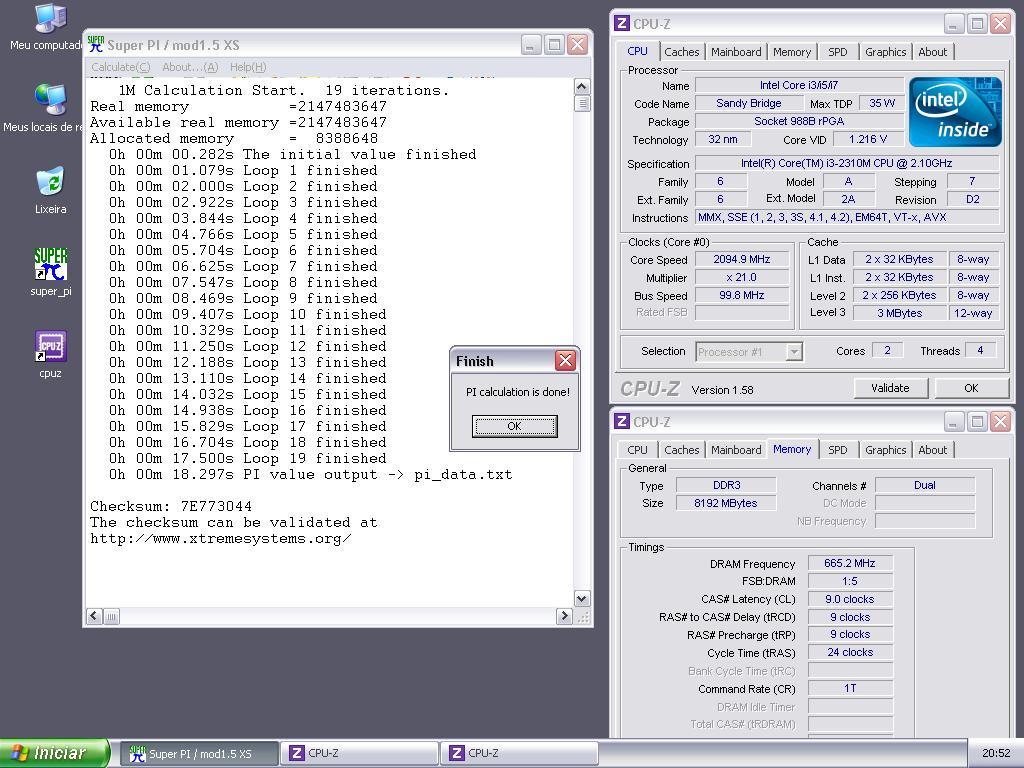Switch to Caches tab in top CPU-Z
The height and width of the screenshot is (768, 1024).
coord(681,52)
